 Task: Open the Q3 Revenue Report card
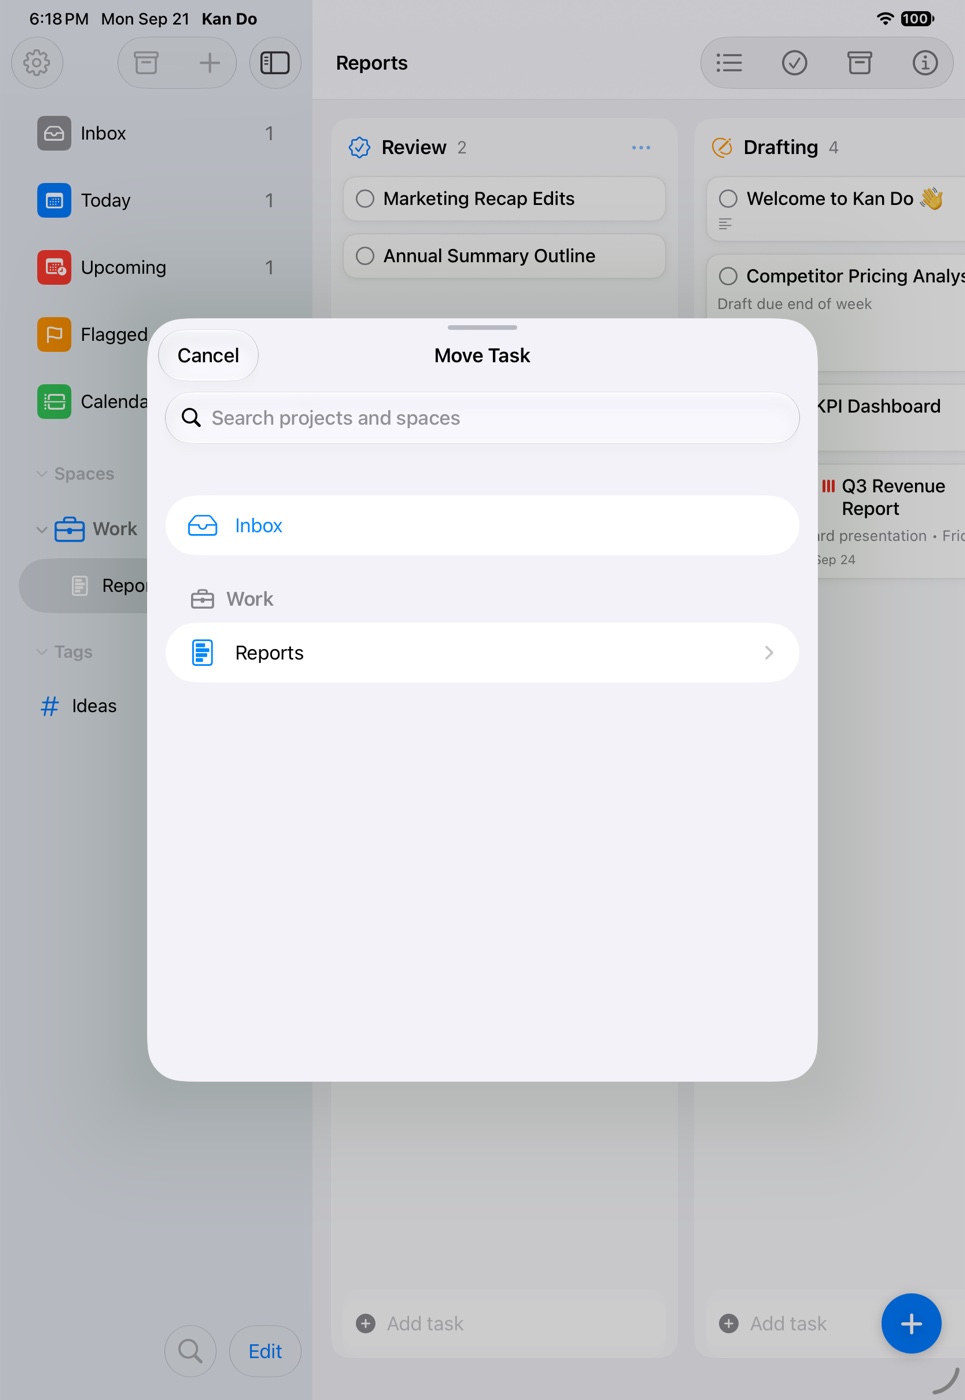pyautogui.click(x=891, y=521)
